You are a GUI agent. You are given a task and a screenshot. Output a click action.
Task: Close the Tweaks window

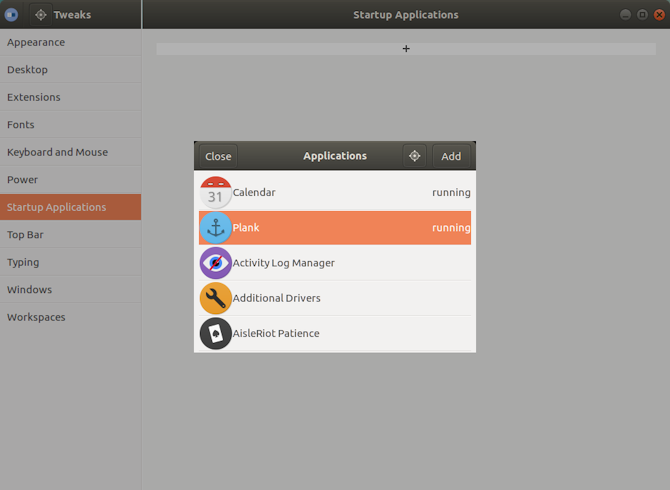(659, 15)
